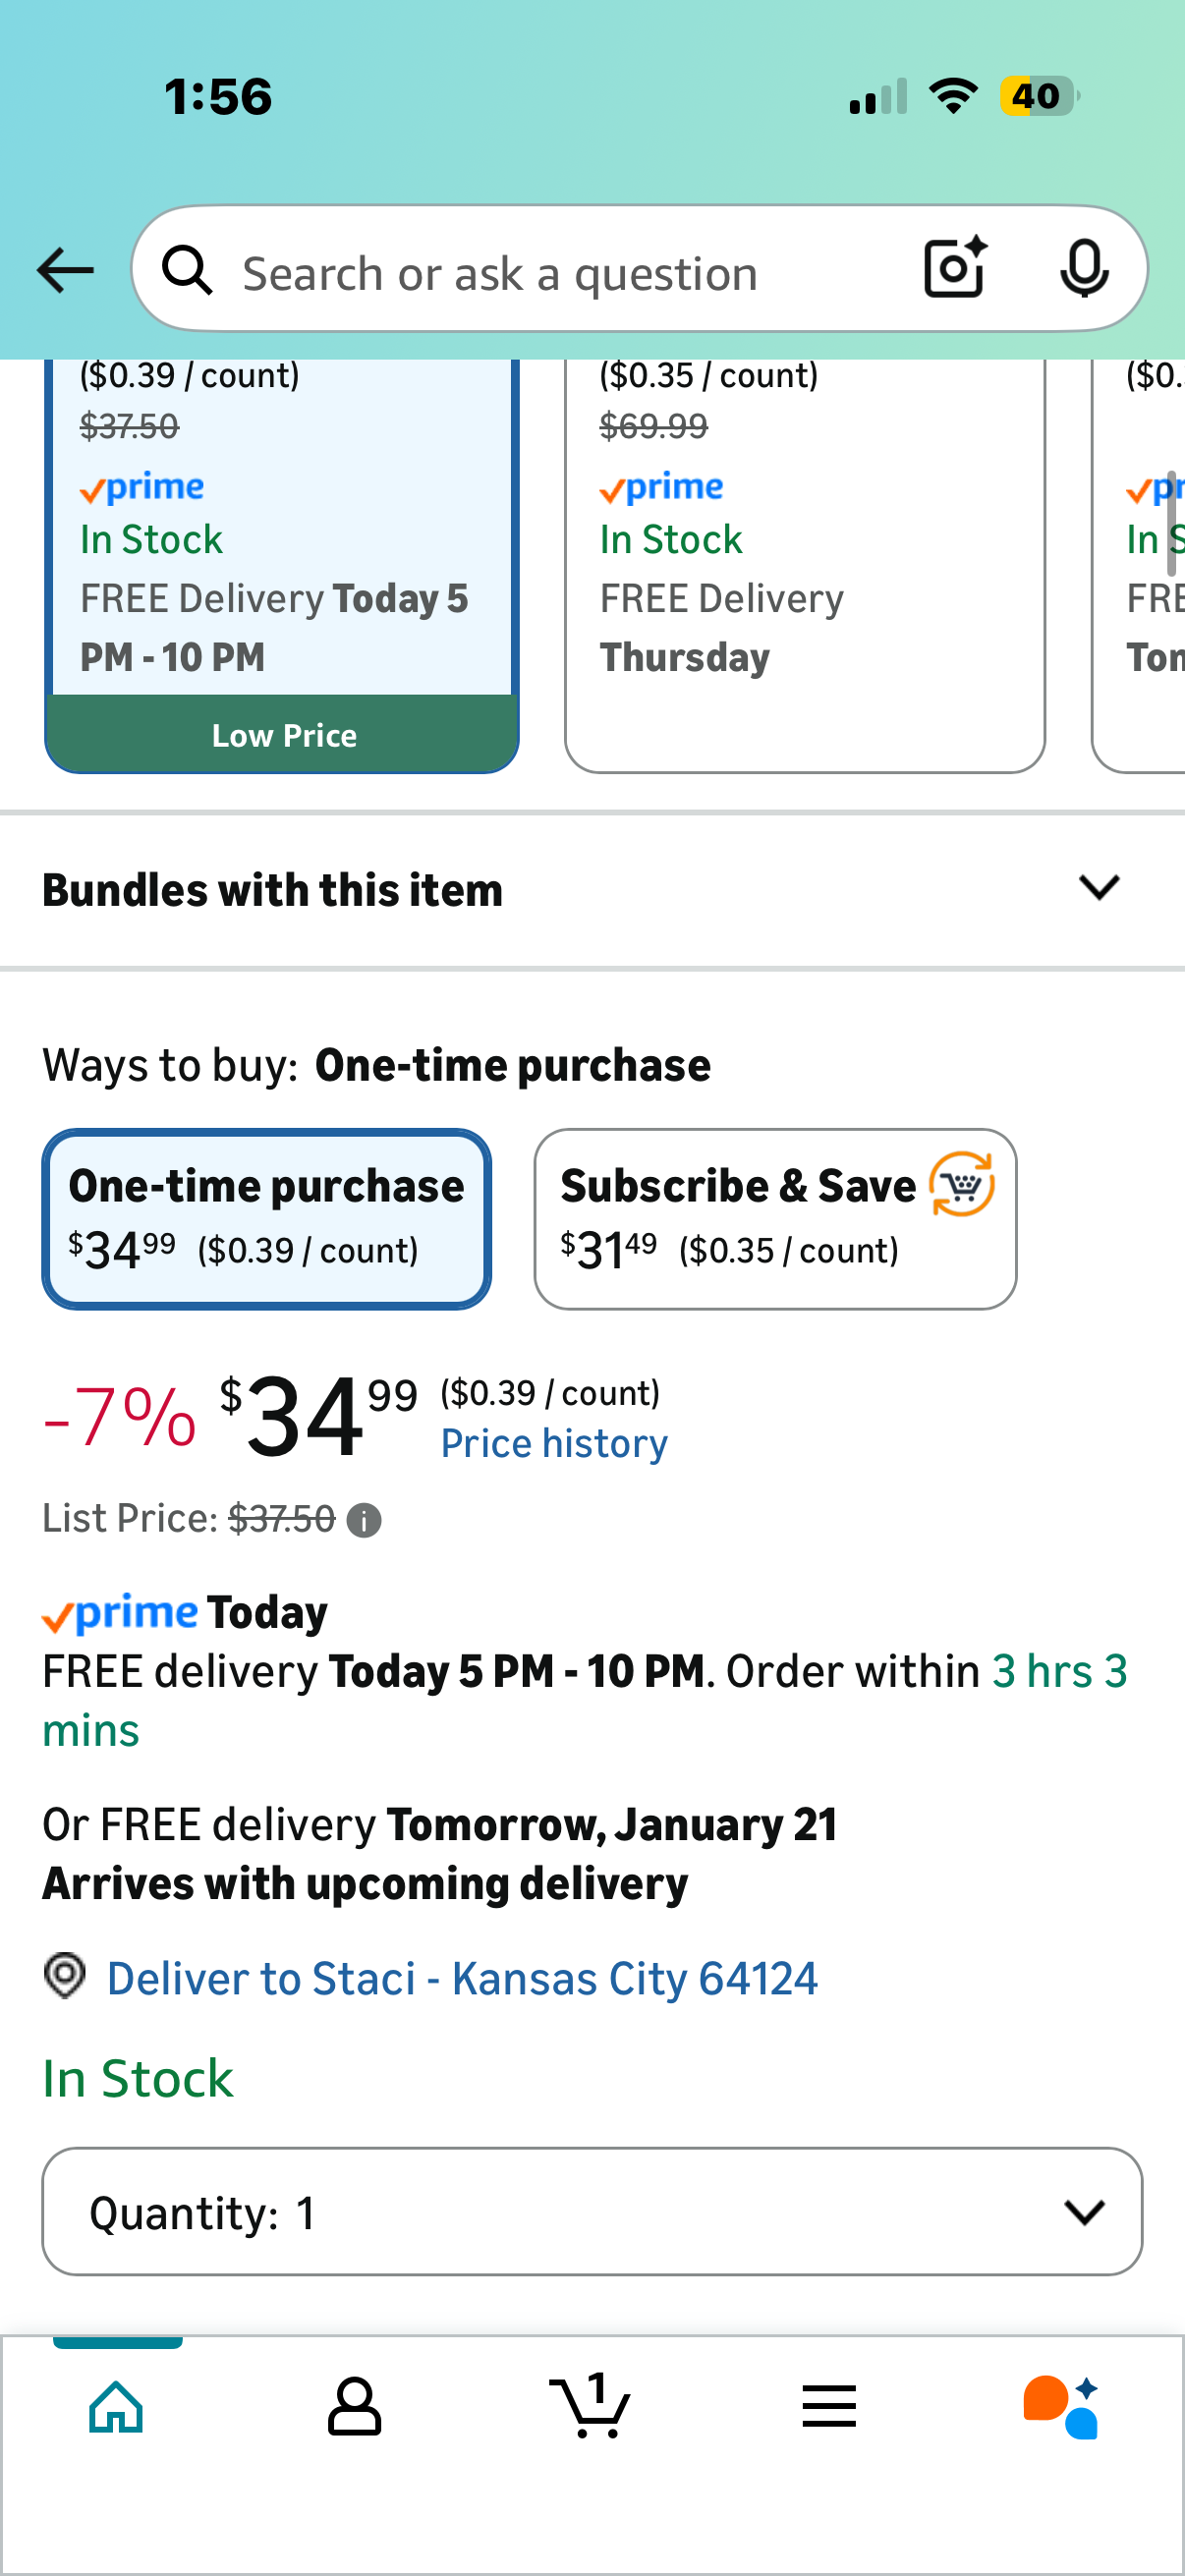Viewport: 1185px width, 2576px height.
Task: Tap the magnifying glass search icon
Action: [x=187, y=270]
